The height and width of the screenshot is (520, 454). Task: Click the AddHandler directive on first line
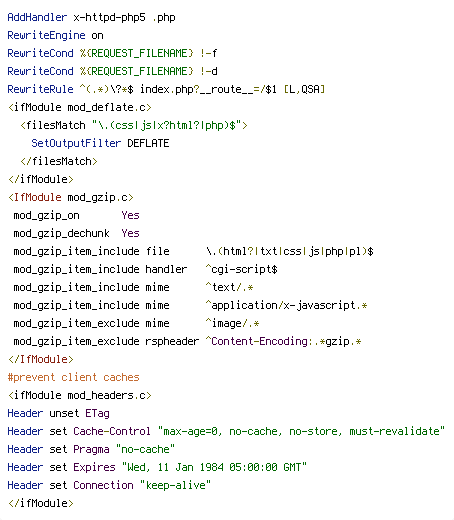37,17
